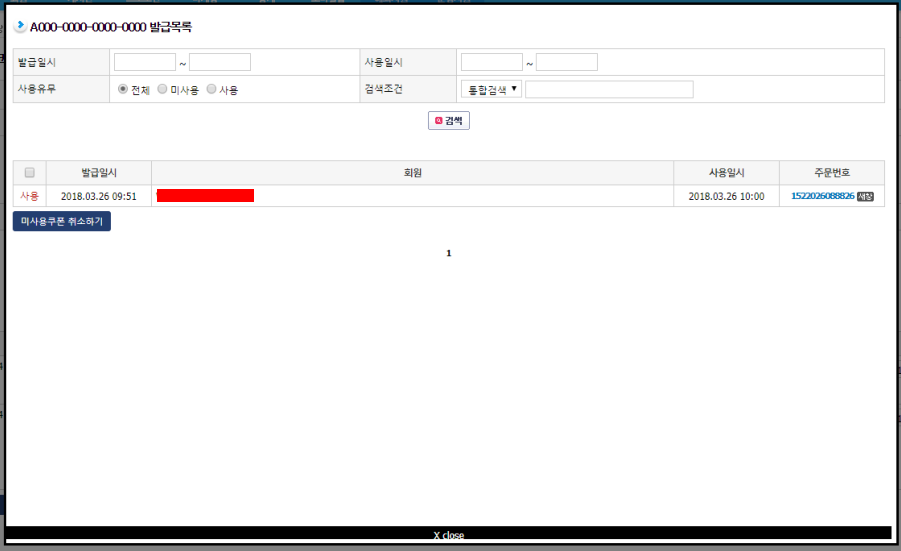Tick the select-all checkbox in the table header
Viewport: 901px width, 551px height.
point(29,172)
